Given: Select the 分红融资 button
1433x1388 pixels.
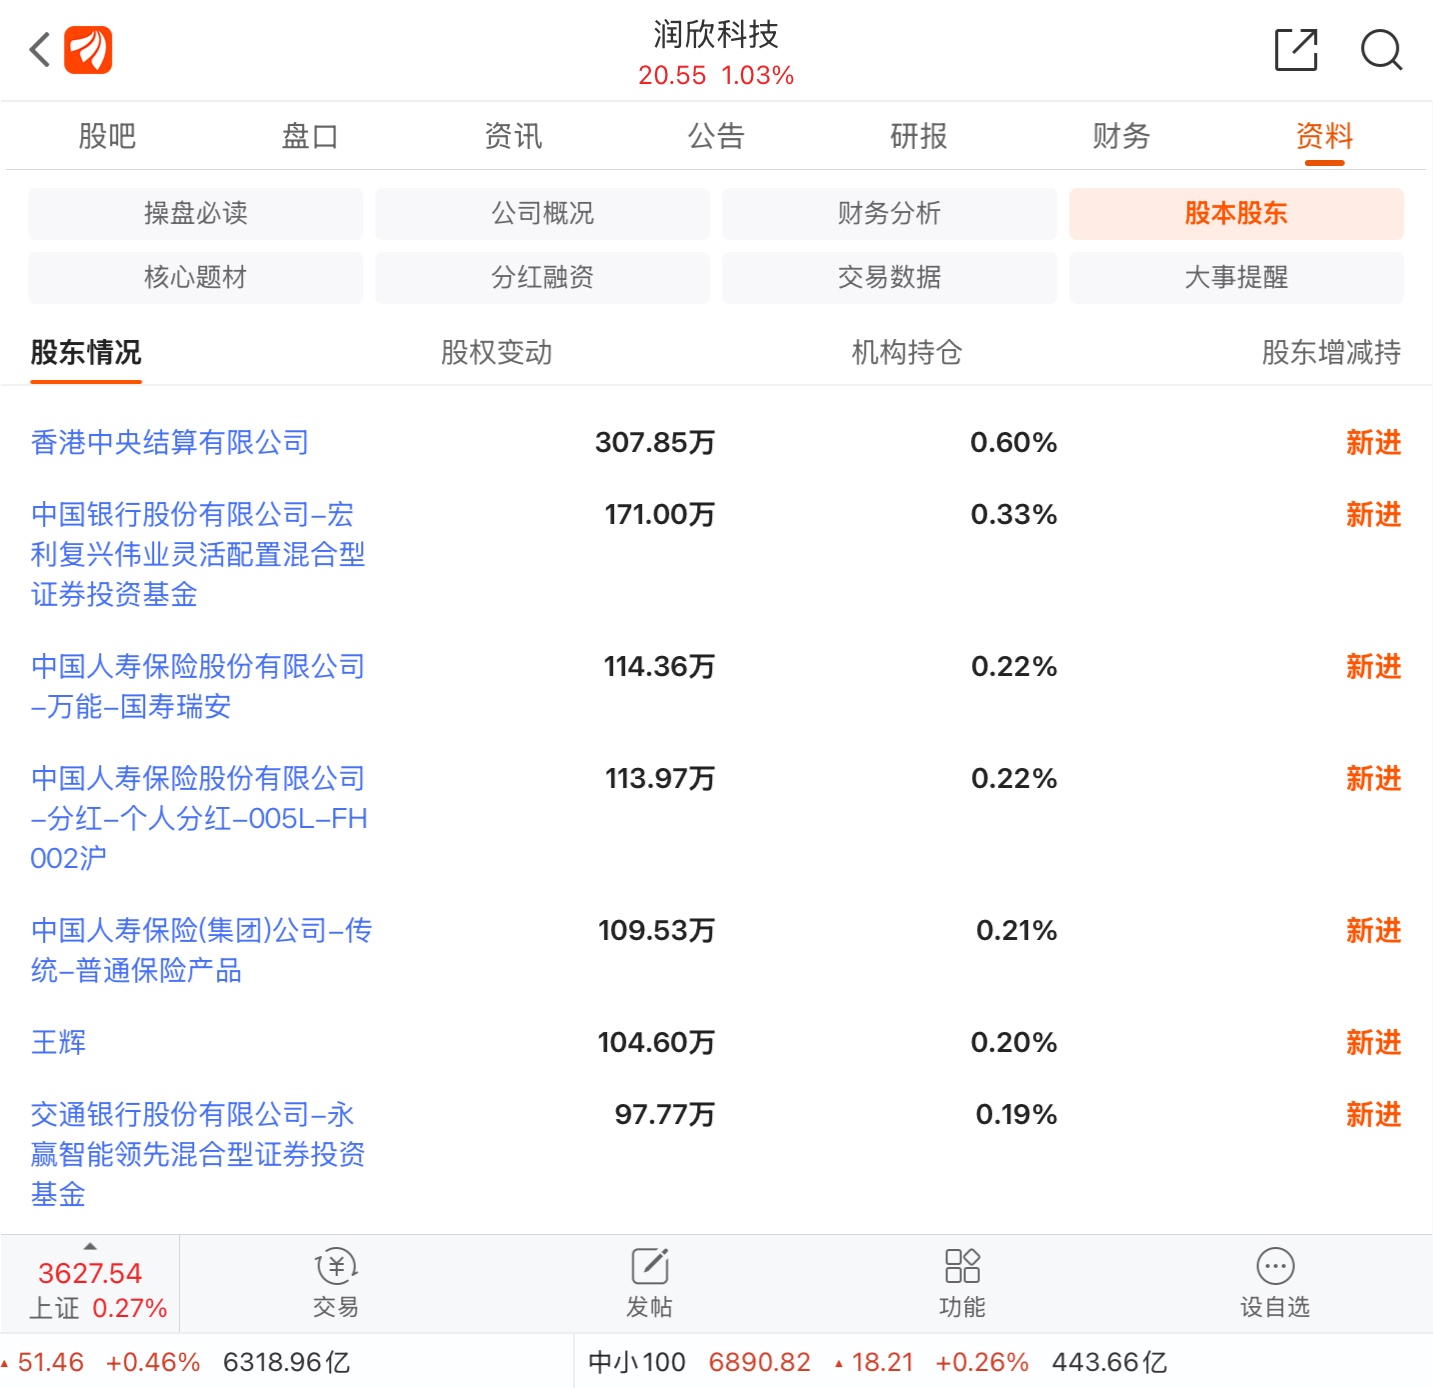Looking at the screenshot, I should click(543, 277).
